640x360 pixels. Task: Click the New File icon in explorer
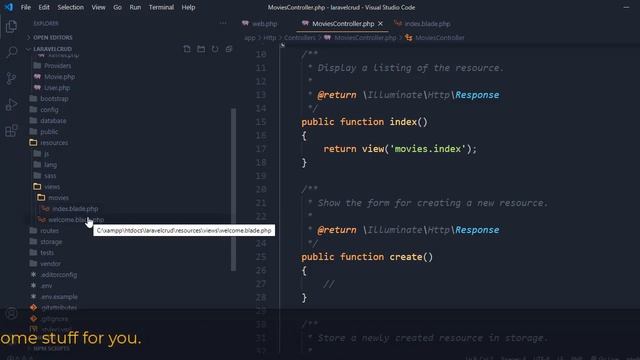point(187,49)
